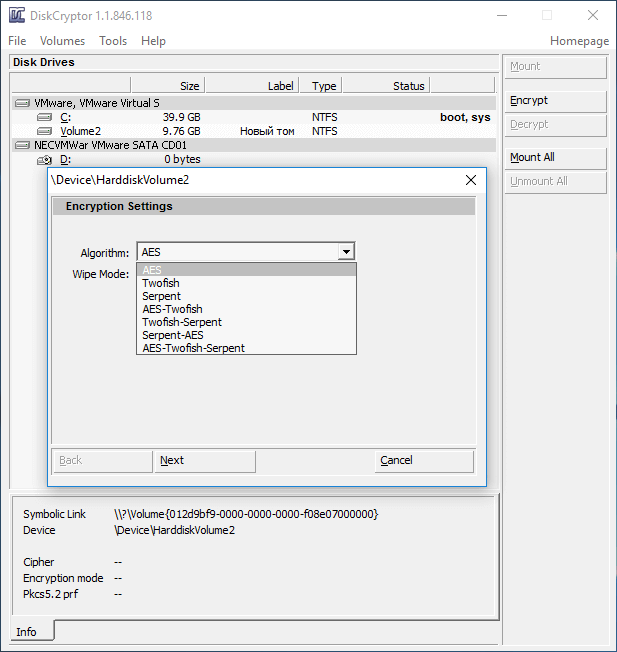Click the Unmount All button
The width and height of the screenshot is (617, 652).
coord(556,182)
